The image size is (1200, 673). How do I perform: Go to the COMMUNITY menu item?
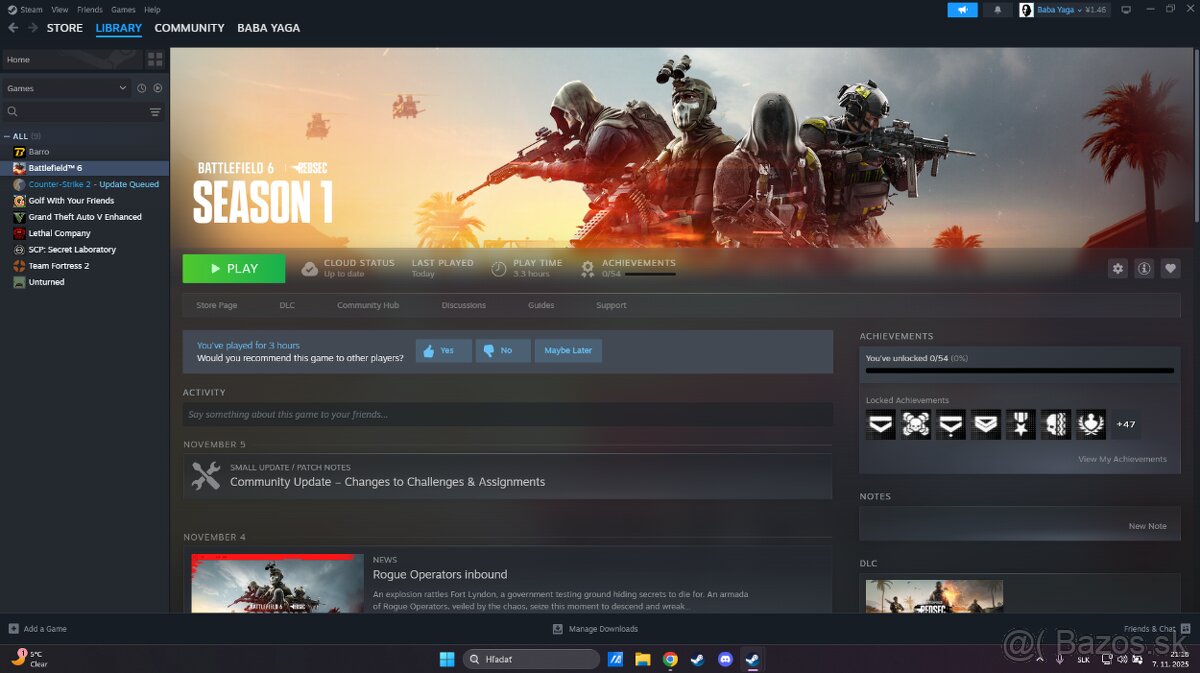(189, 28)
